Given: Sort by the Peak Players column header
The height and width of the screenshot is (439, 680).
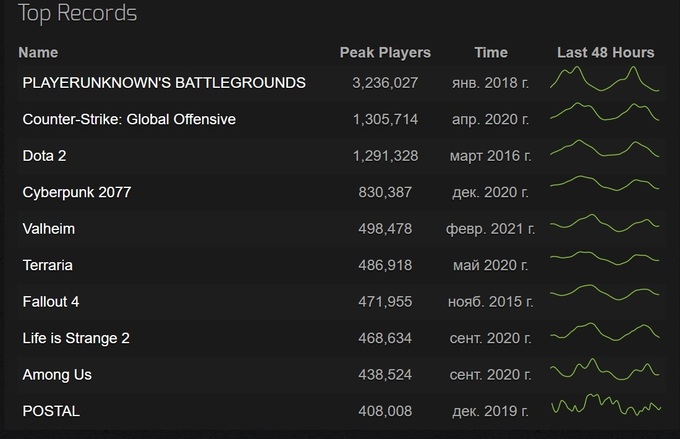Looking at the screenshot, I should (x=385, y=52).
